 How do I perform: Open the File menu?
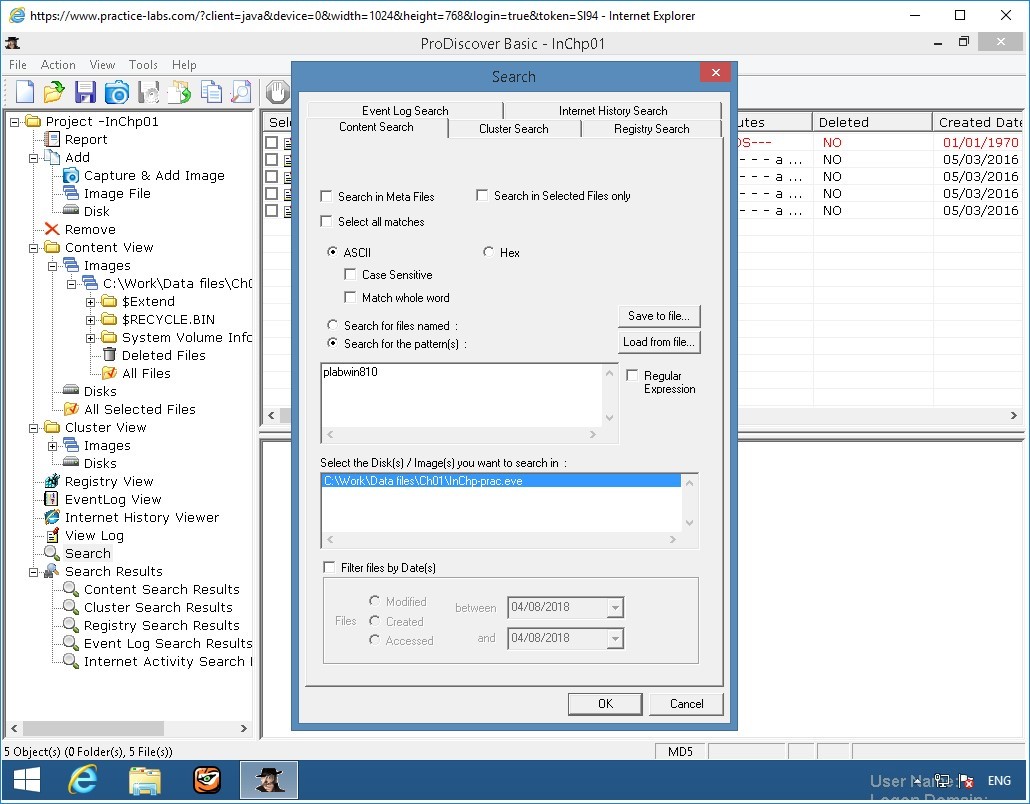18,64
